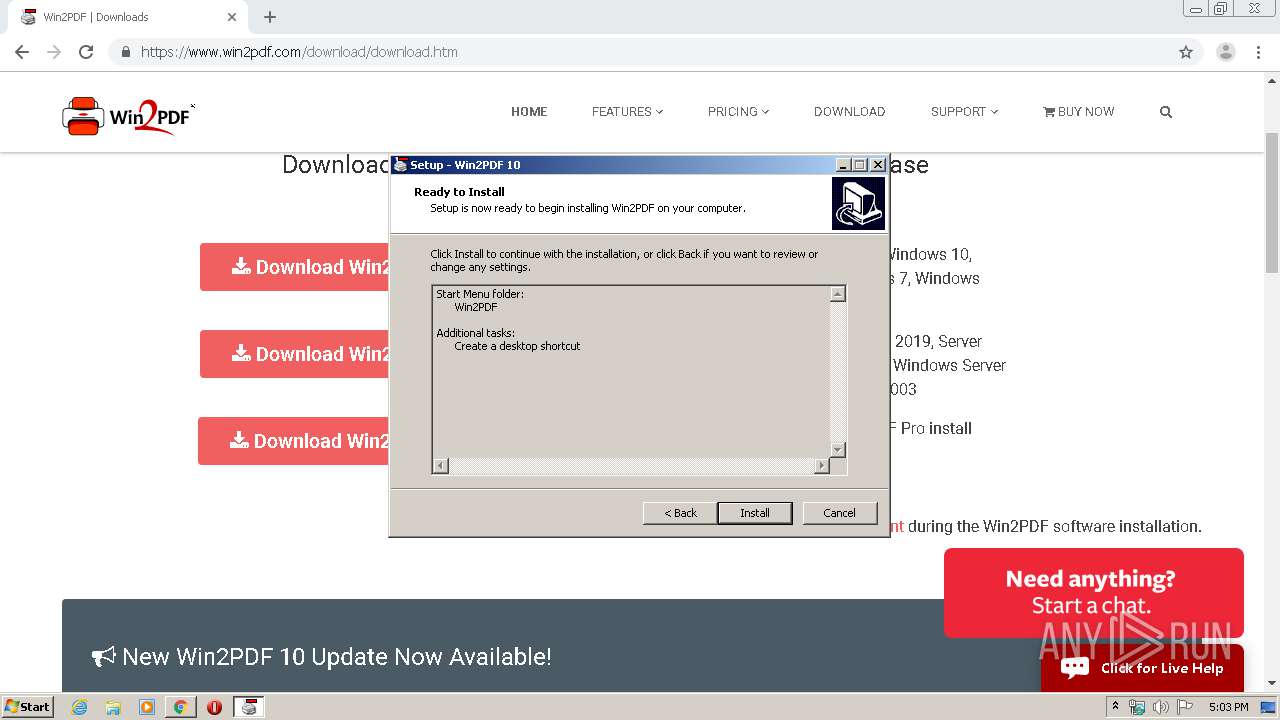Open the 'Need anything? Start a chat' box
This screenshot has height=720, width=1280.
click(x=1094, y=592)
